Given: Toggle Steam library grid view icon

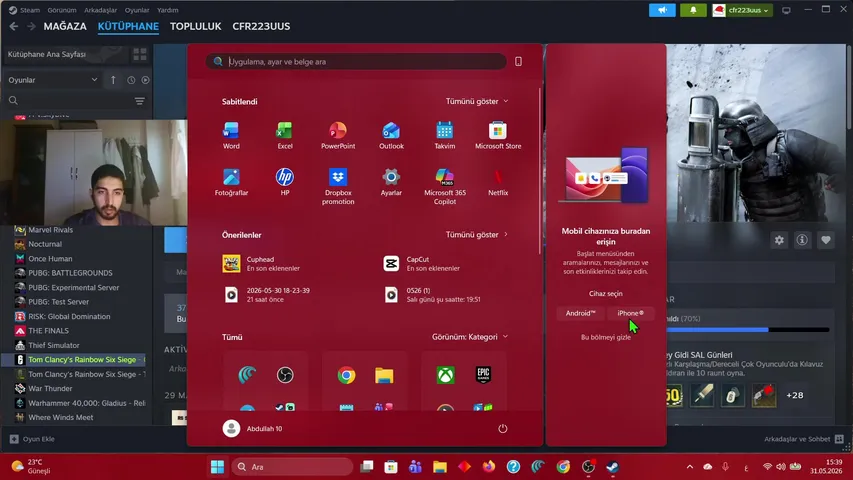Looking at the screenshot, I should coord(140,54).
